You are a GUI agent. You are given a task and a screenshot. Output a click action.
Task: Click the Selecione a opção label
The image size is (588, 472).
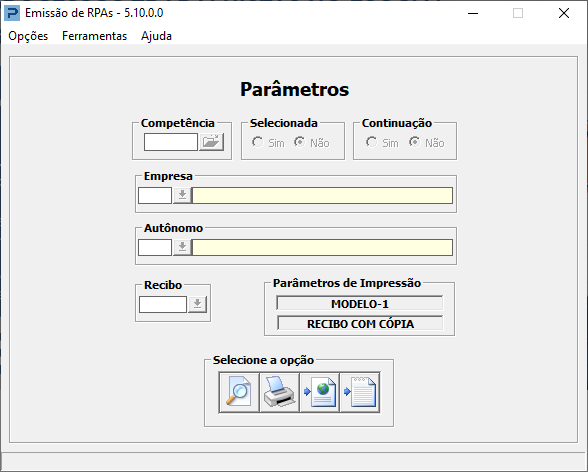[x=263, y=360]
